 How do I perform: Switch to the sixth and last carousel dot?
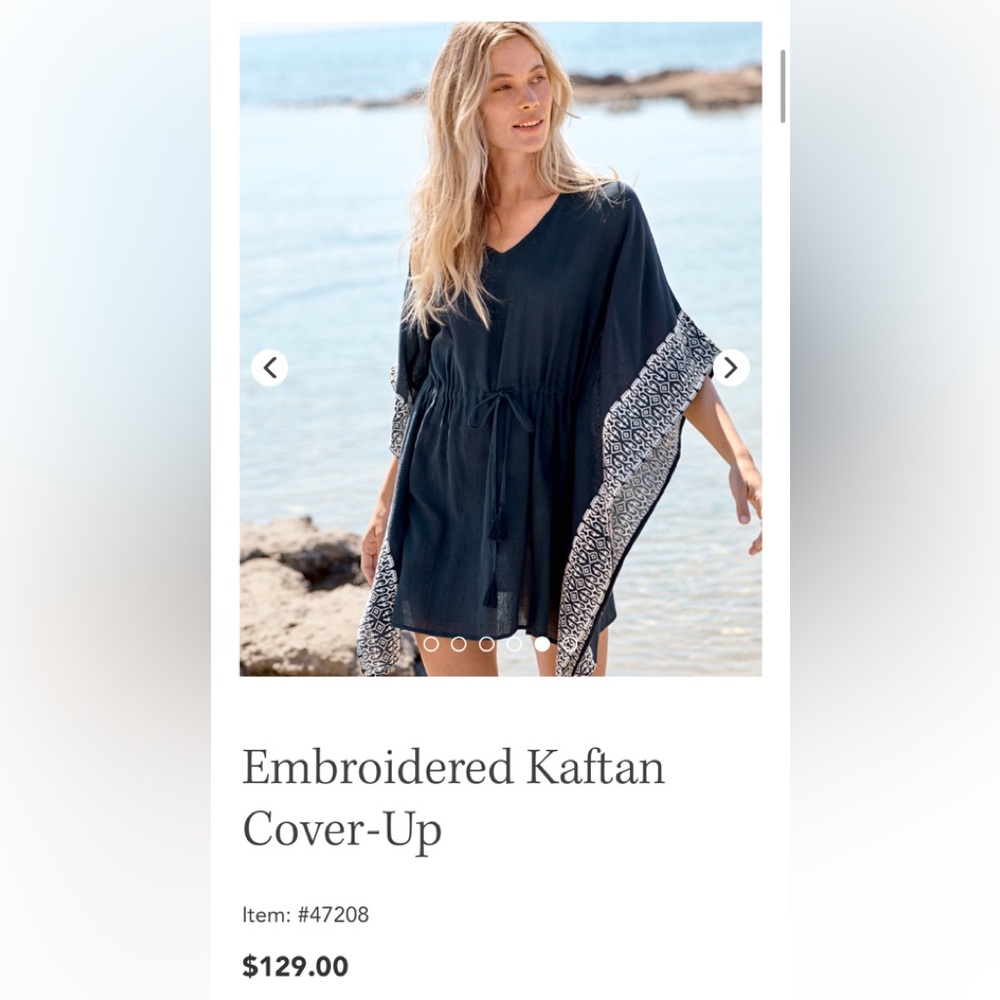pos(570,644)
